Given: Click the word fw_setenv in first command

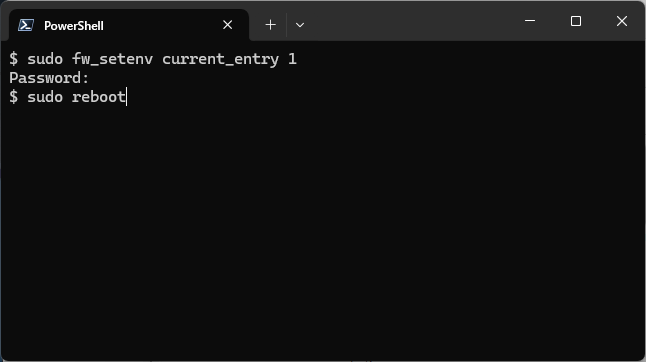Looking at the screenshot, I should (x=112, y=59).
